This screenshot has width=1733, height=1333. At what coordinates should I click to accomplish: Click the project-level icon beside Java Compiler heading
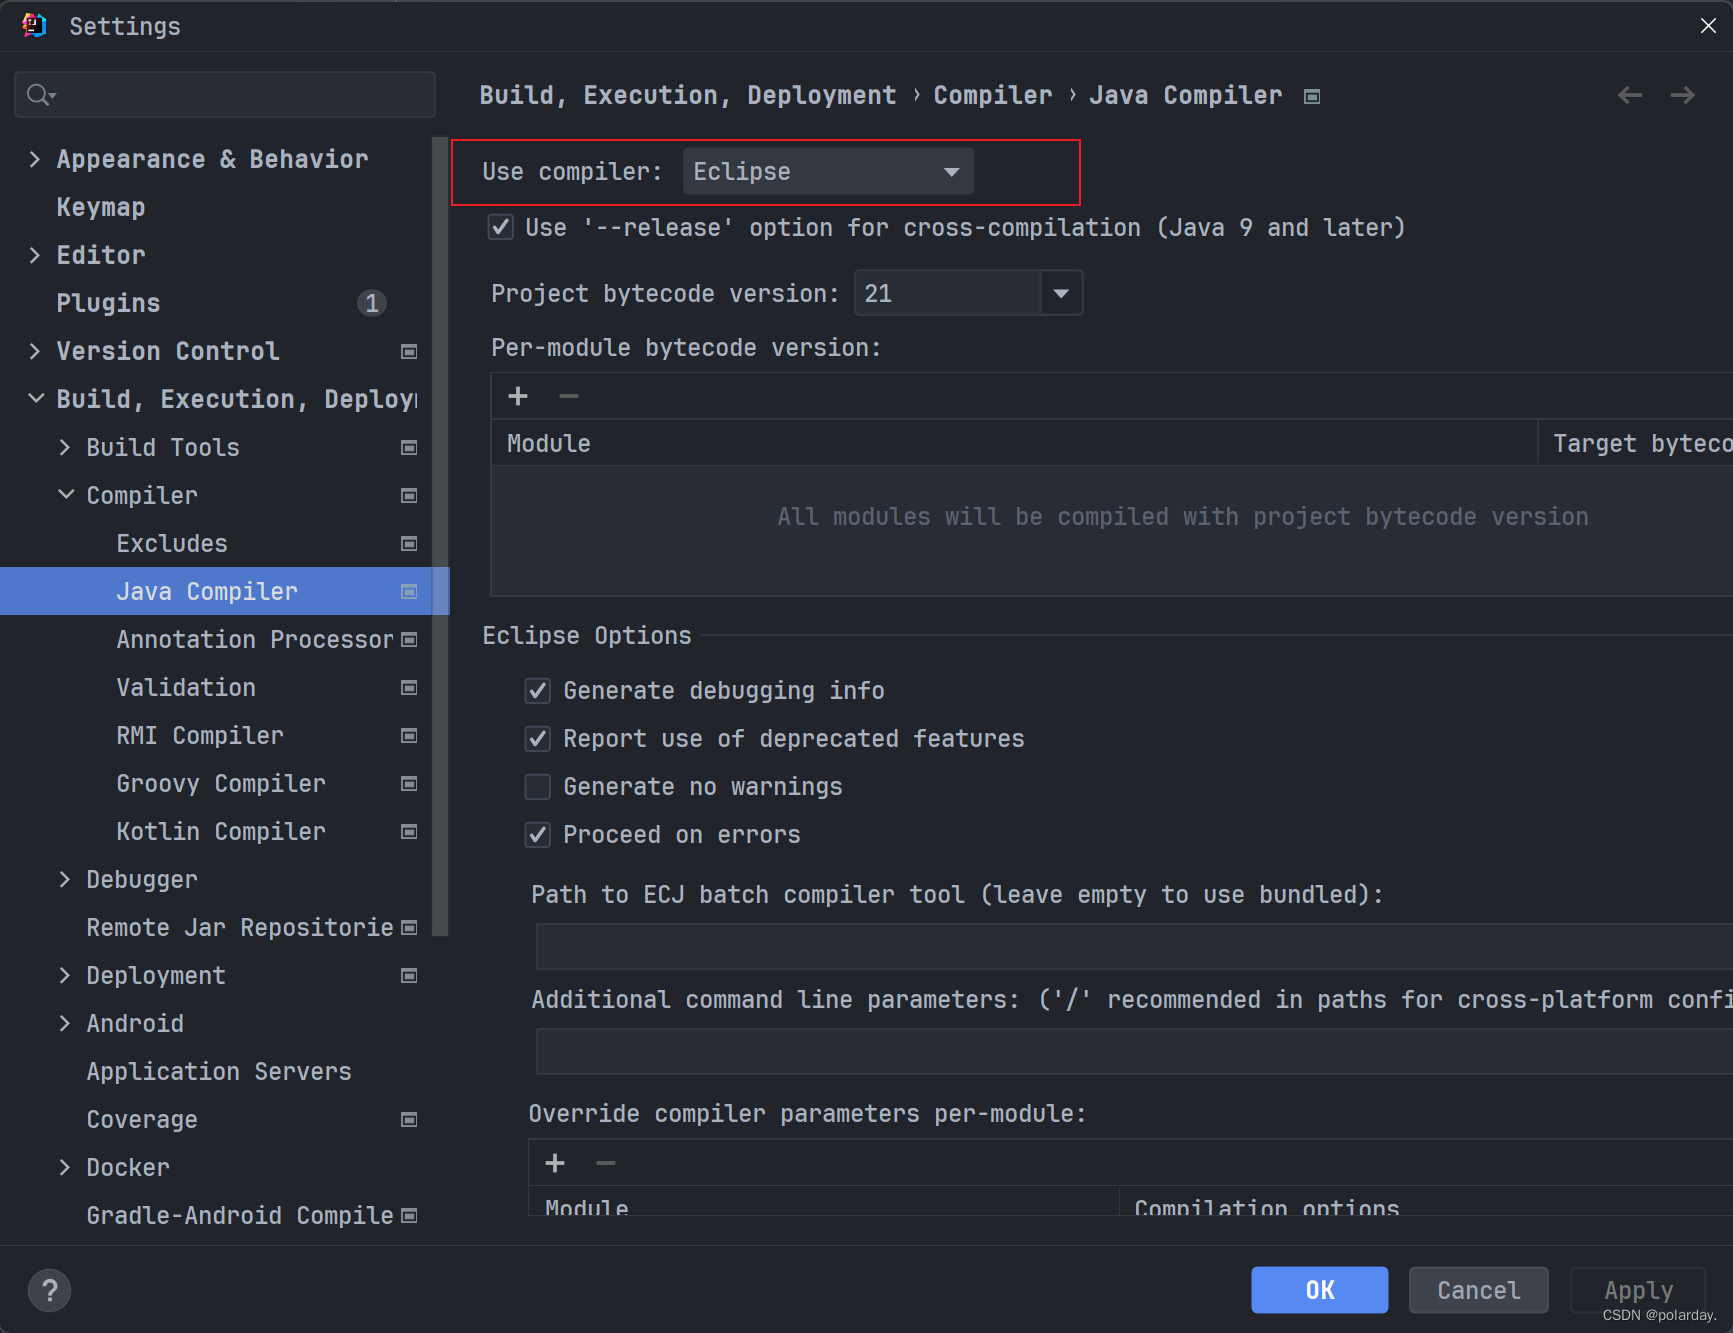coord(1312,96)
